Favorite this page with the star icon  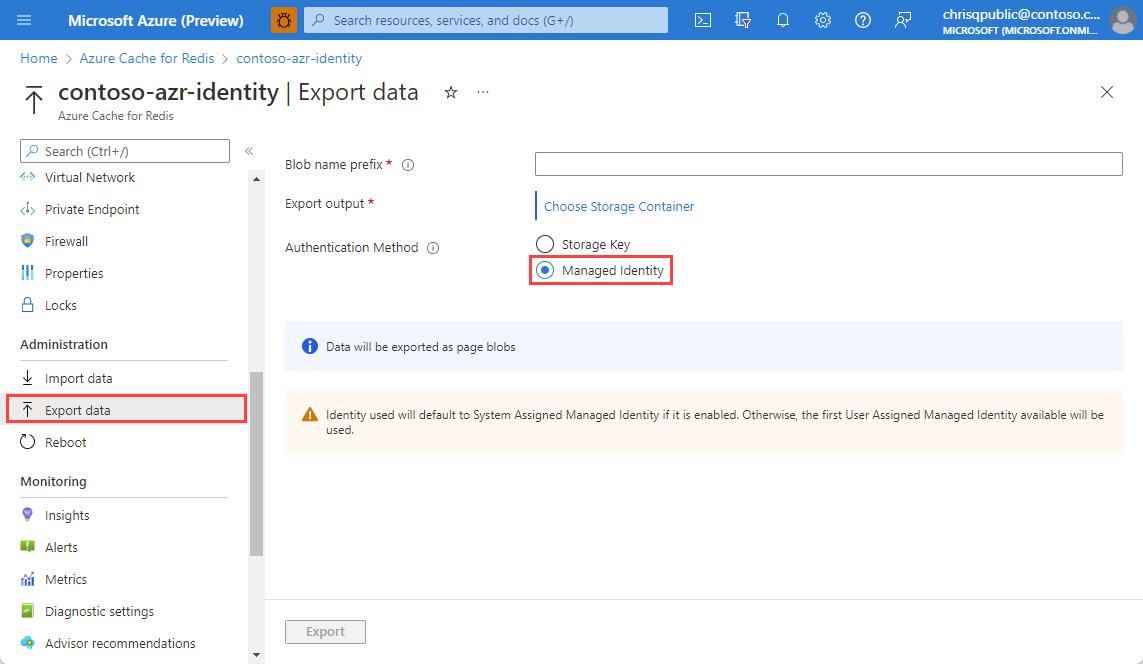tap(451, 92)
